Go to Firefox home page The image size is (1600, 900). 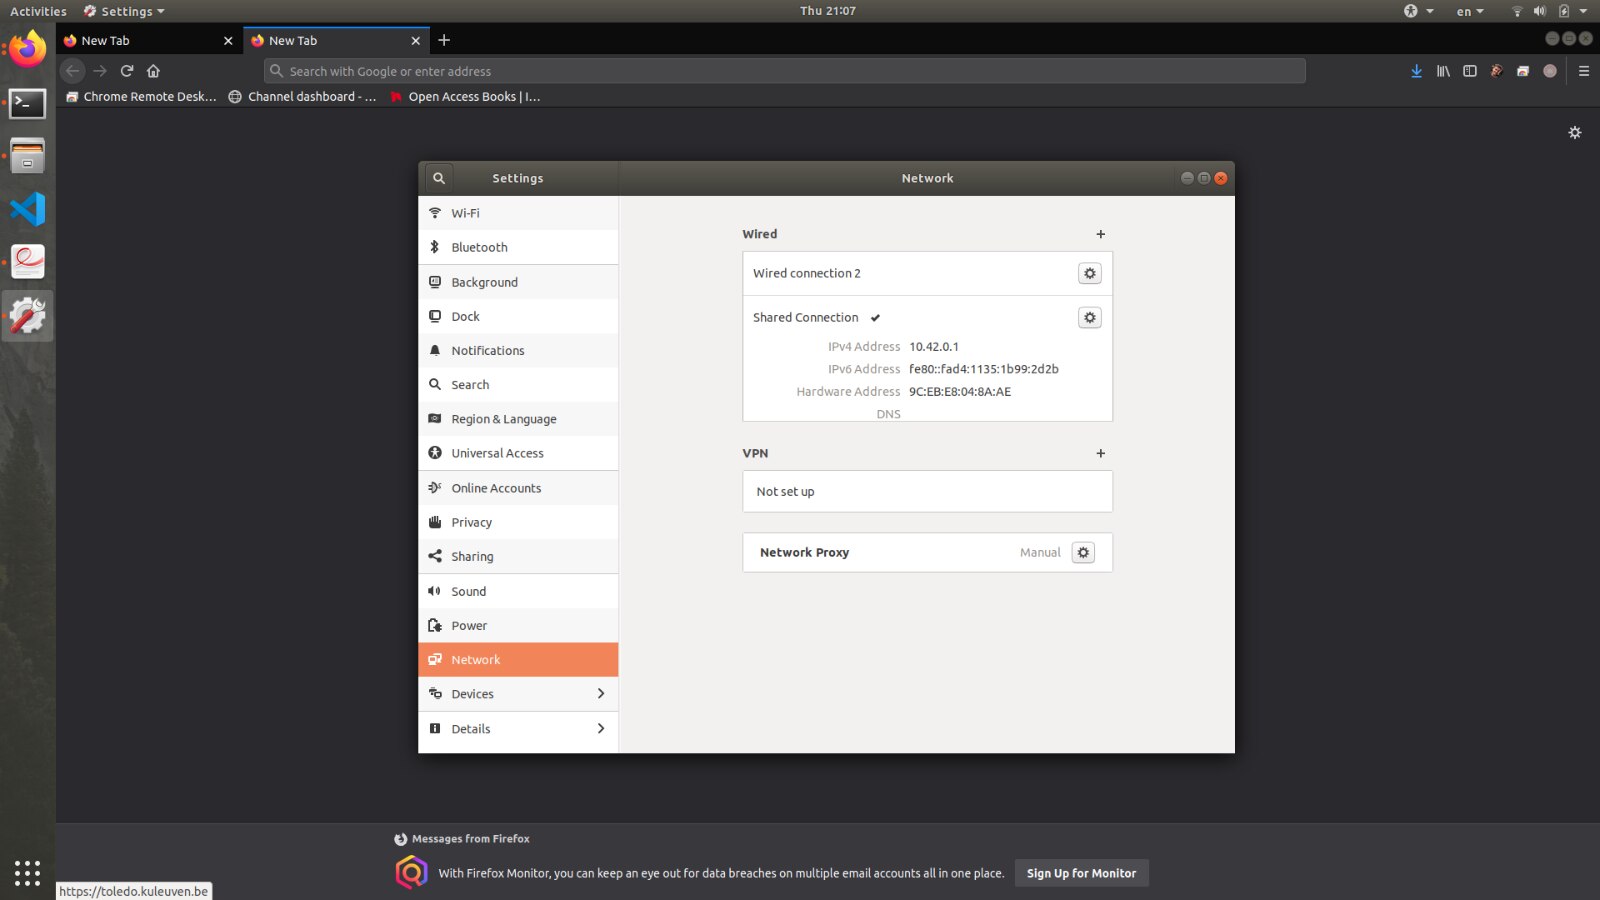coord(153,71)
